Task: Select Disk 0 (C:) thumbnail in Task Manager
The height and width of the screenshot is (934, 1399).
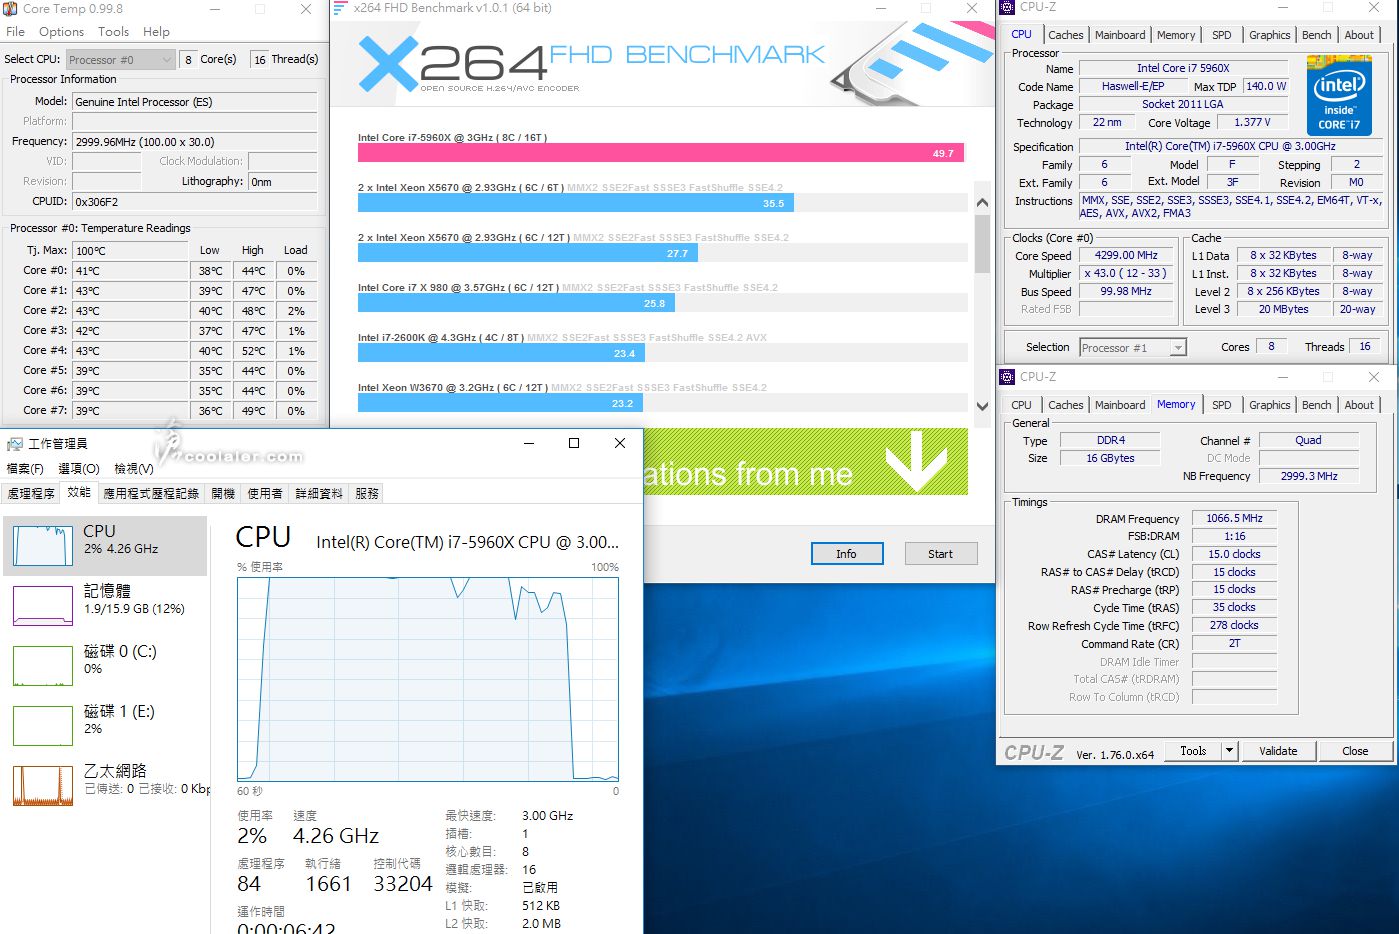Action: [43, 665]
